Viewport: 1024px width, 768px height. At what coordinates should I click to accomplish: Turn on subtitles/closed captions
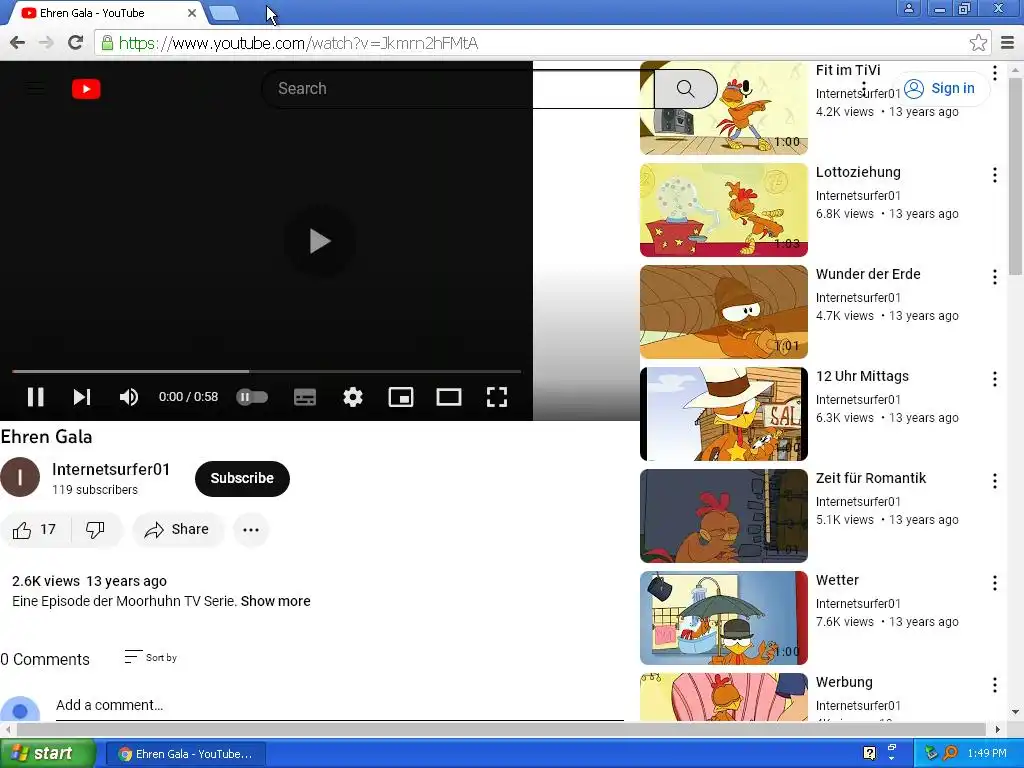point(305,397)
